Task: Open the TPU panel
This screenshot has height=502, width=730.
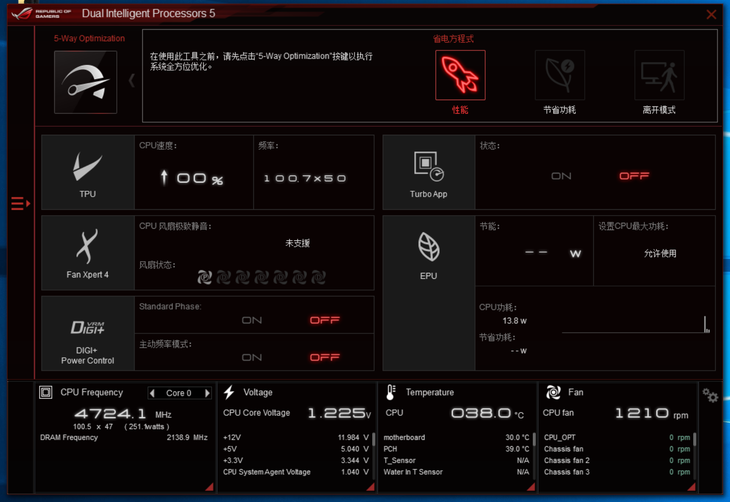Action: [88, 173]
